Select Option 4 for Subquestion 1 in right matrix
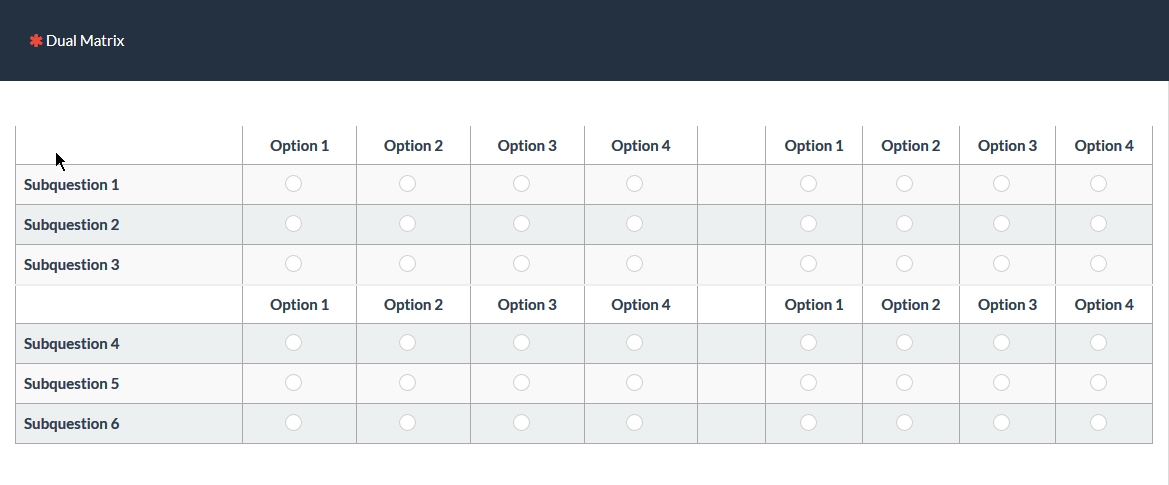This screenshot has height=485, width=1169. pos(1098,183)
